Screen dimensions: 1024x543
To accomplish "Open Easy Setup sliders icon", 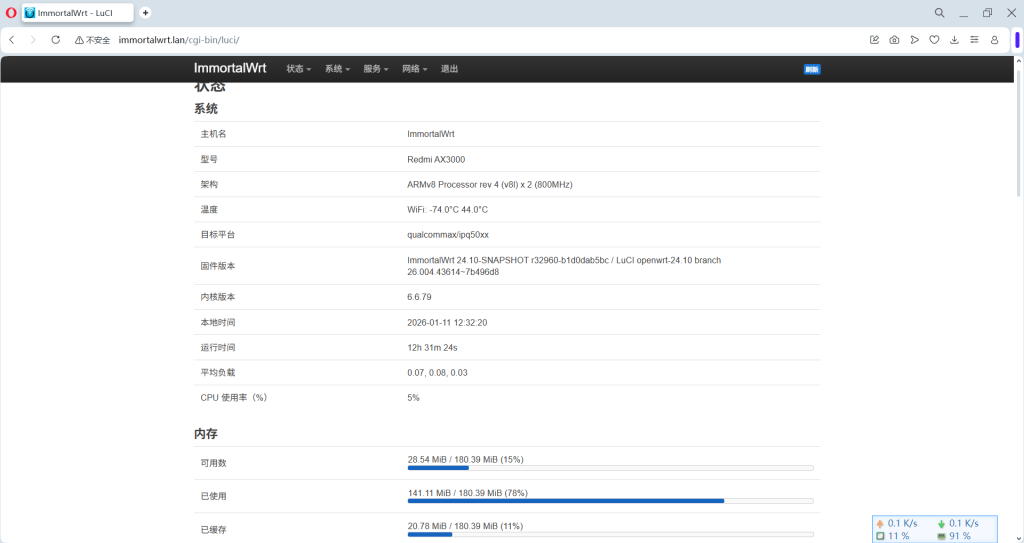I will click(974, 40).
